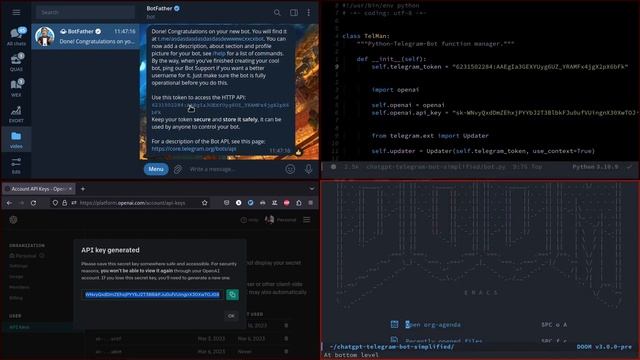
Task: Click Recently opened files in Doom dashboard
Action: [444, 340]
